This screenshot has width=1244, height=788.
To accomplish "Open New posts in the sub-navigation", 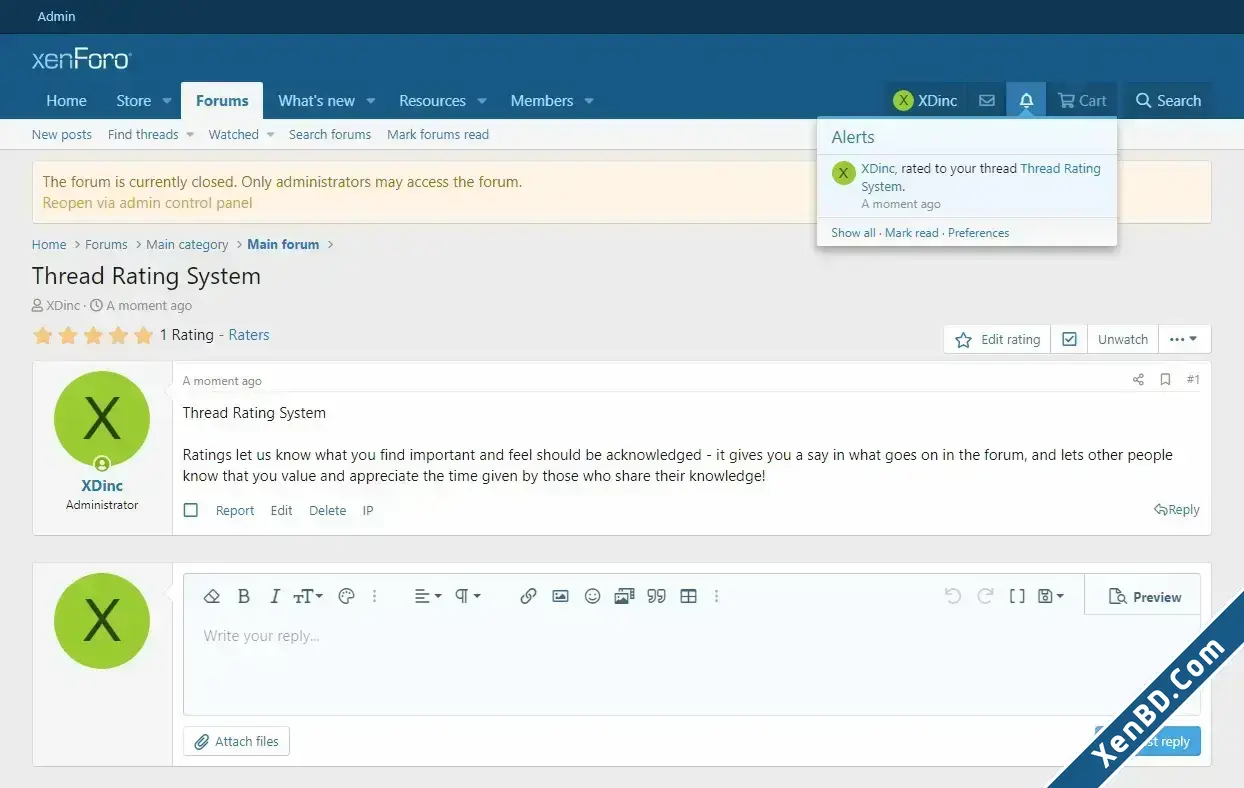I will click(62, 135).
